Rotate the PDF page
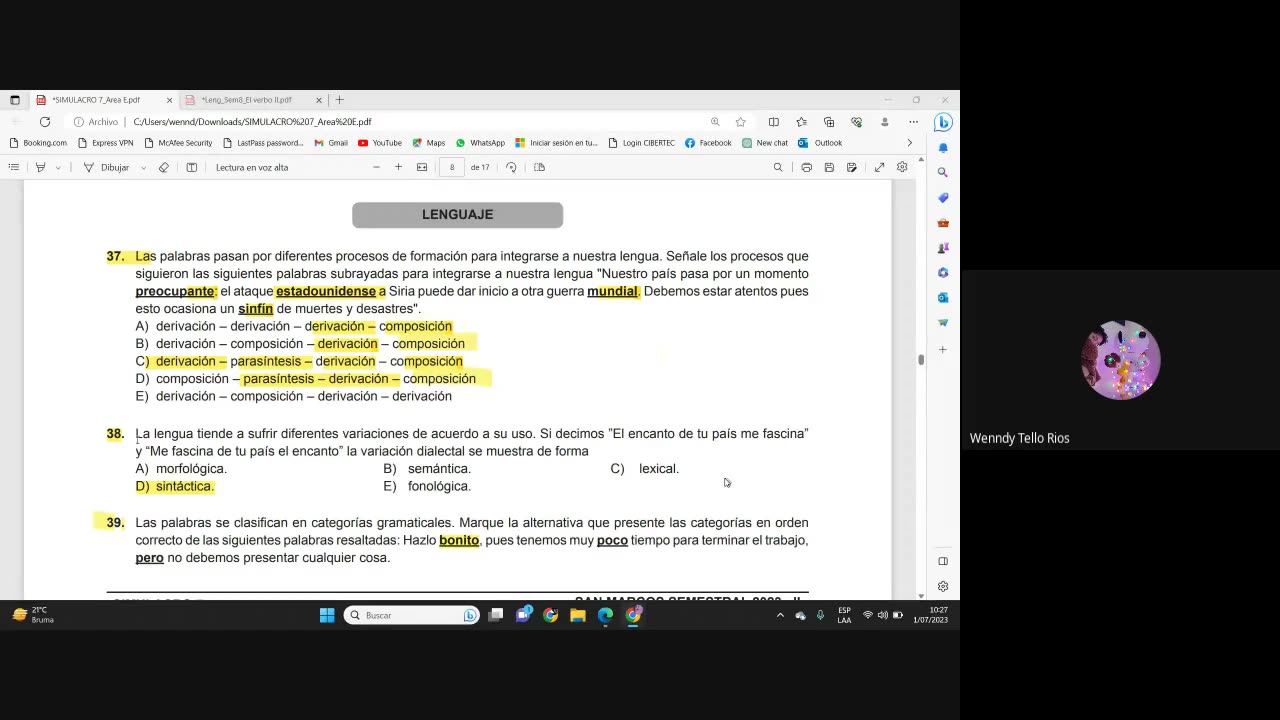 pos(511,167)
